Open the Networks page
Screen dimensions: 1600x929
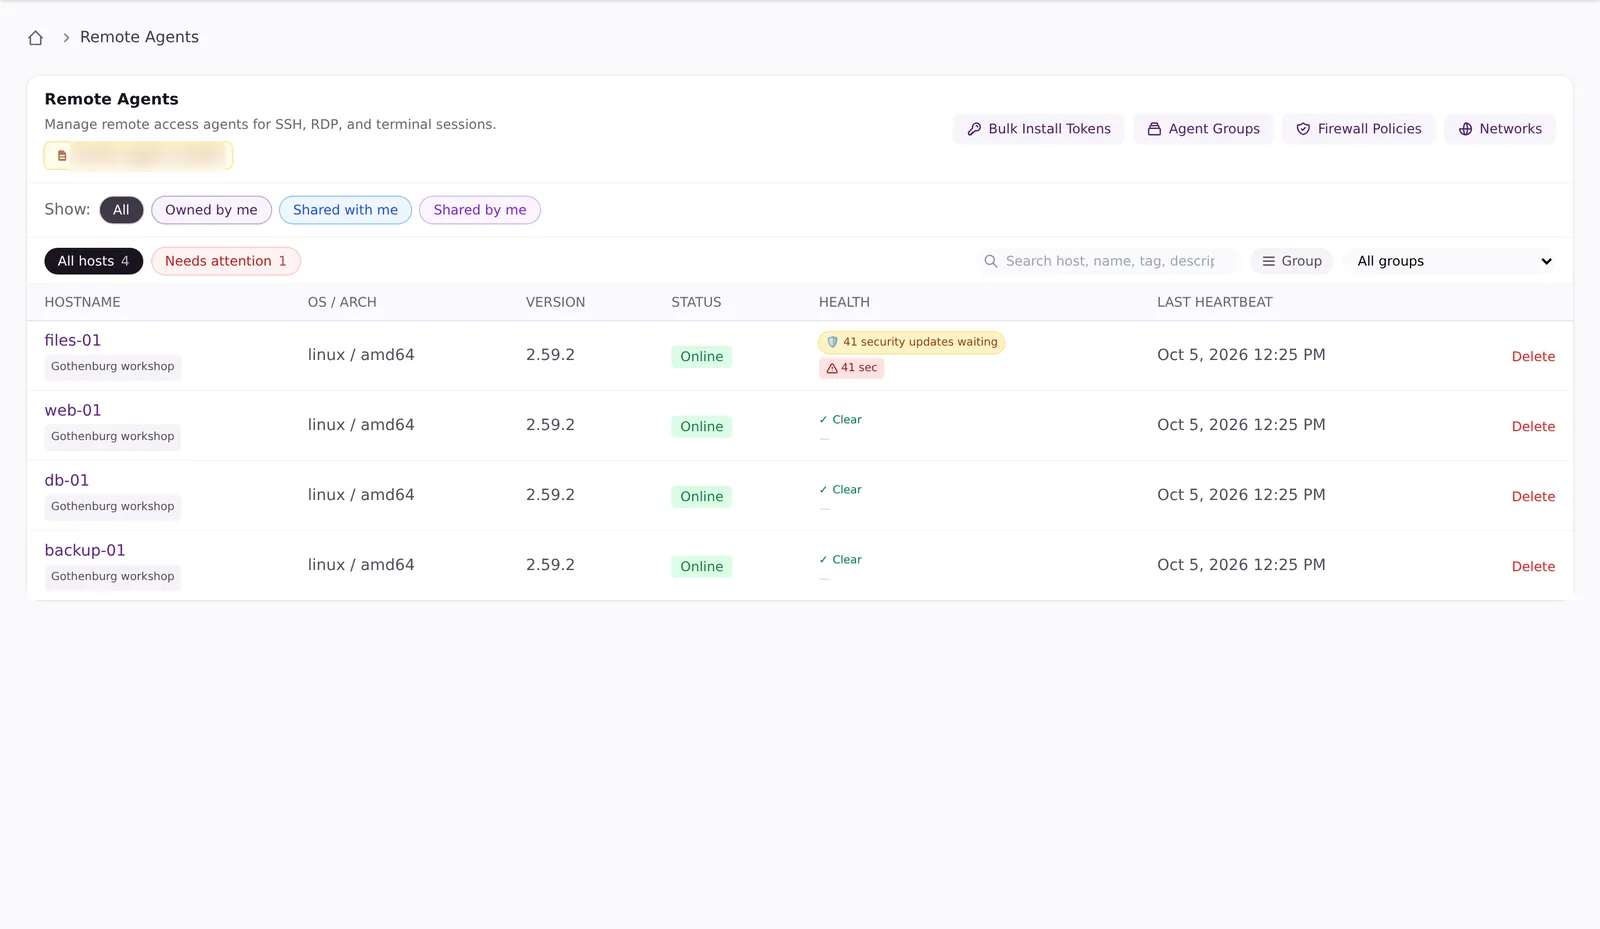pos(1499,129)
